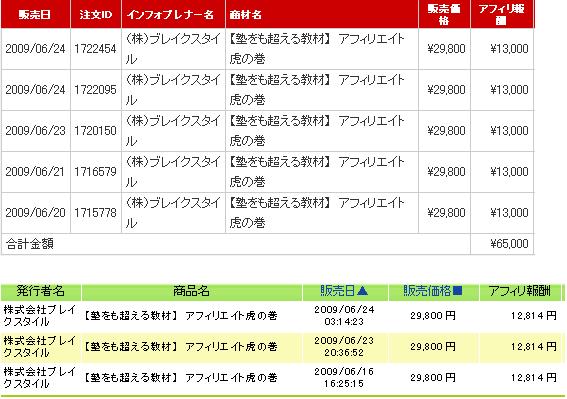Click product name in the 2009/06/24 03:14:23 row
The image size is (567, 399).
pyautogui.click(x=180, y=316)
